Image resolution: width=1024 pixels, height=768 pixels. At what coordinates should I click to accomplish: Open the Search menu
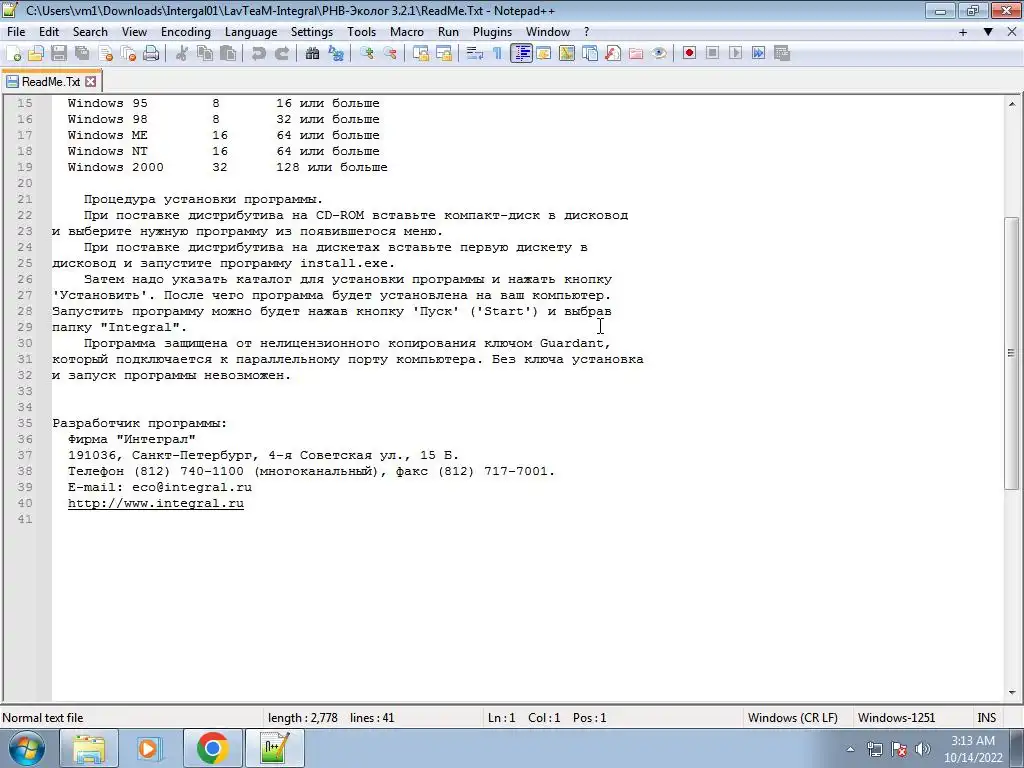(x=90, y=32)
